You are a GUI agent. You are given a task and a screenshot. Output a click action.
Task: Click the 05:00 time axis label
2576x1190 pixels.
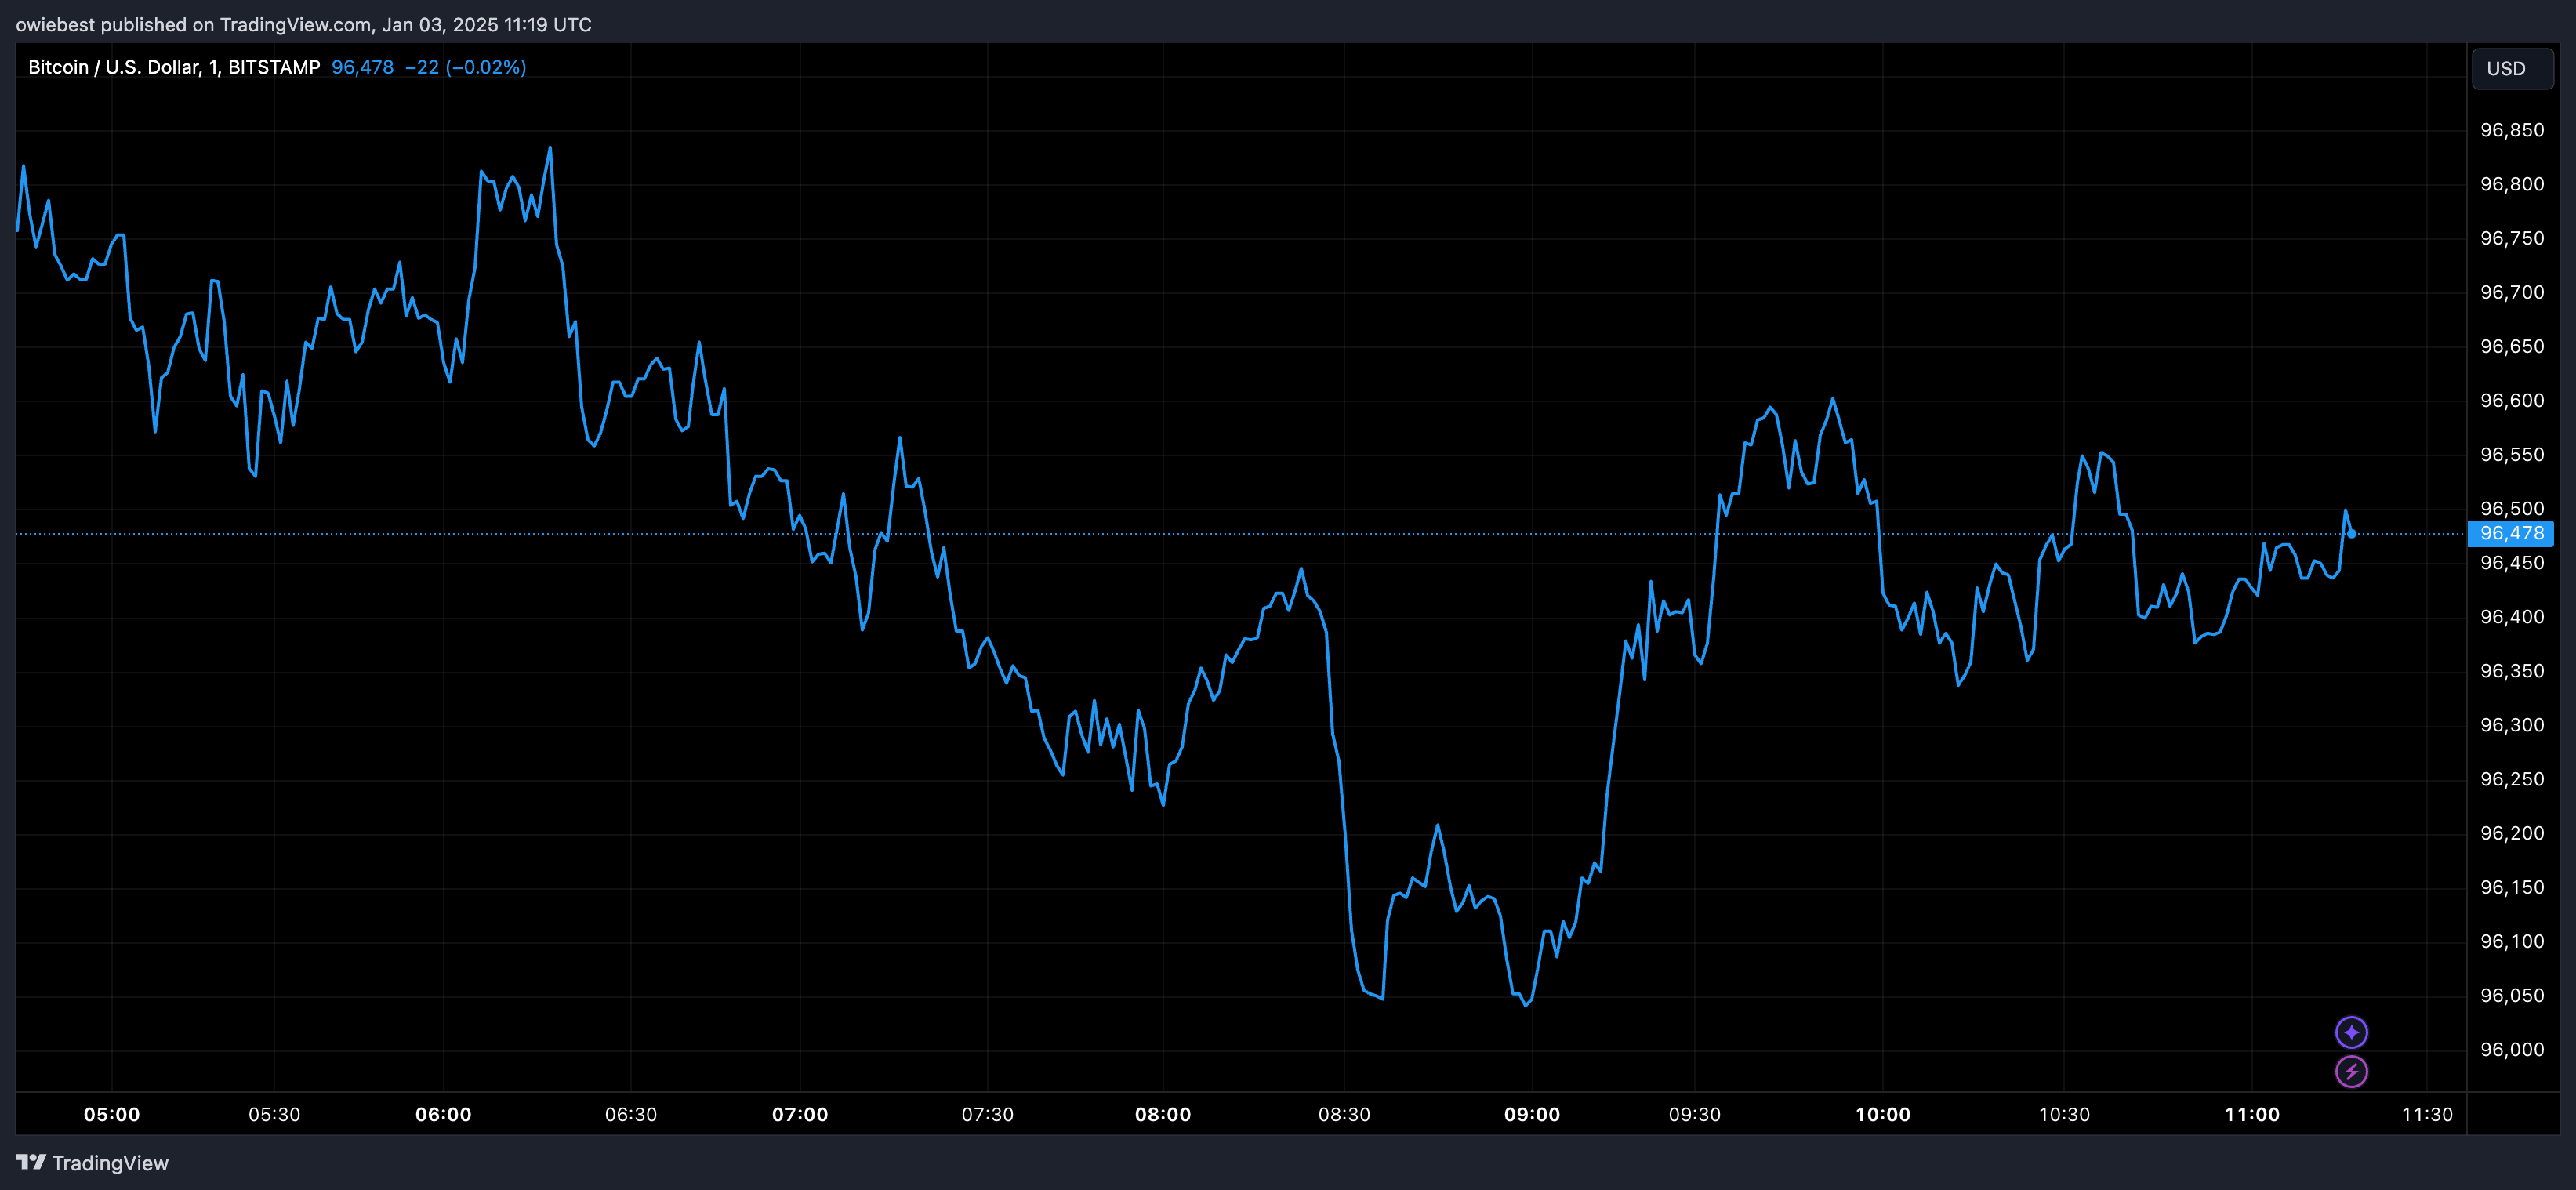coord(112,1114)
